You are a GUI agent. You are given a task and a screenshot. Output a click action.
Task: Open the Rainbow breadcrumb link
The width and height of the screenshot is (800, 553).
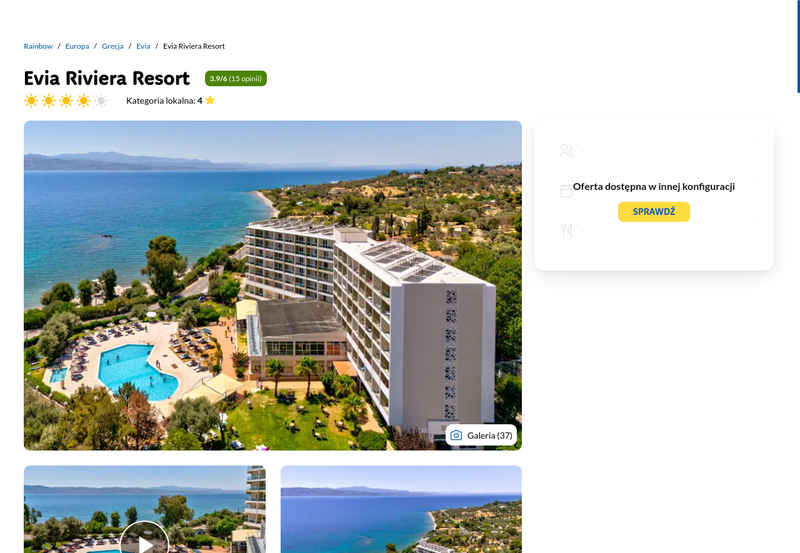pos(38,46)
